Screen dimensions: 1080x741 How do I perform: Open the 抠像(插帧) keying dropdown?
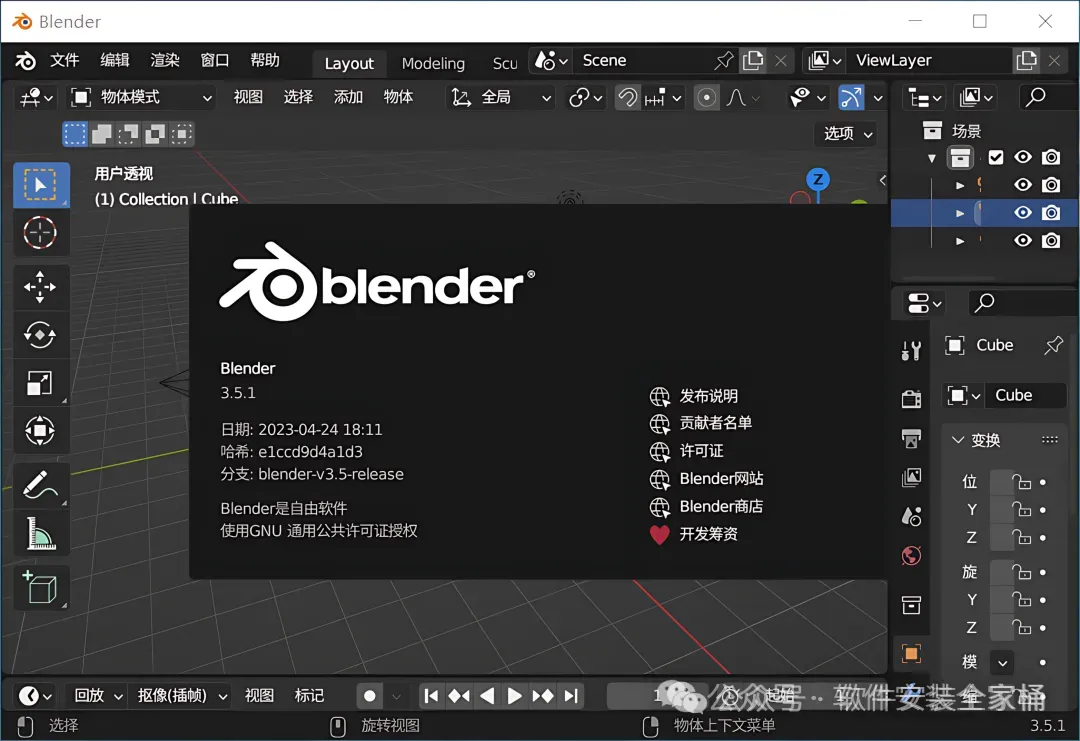pos(182,696)
